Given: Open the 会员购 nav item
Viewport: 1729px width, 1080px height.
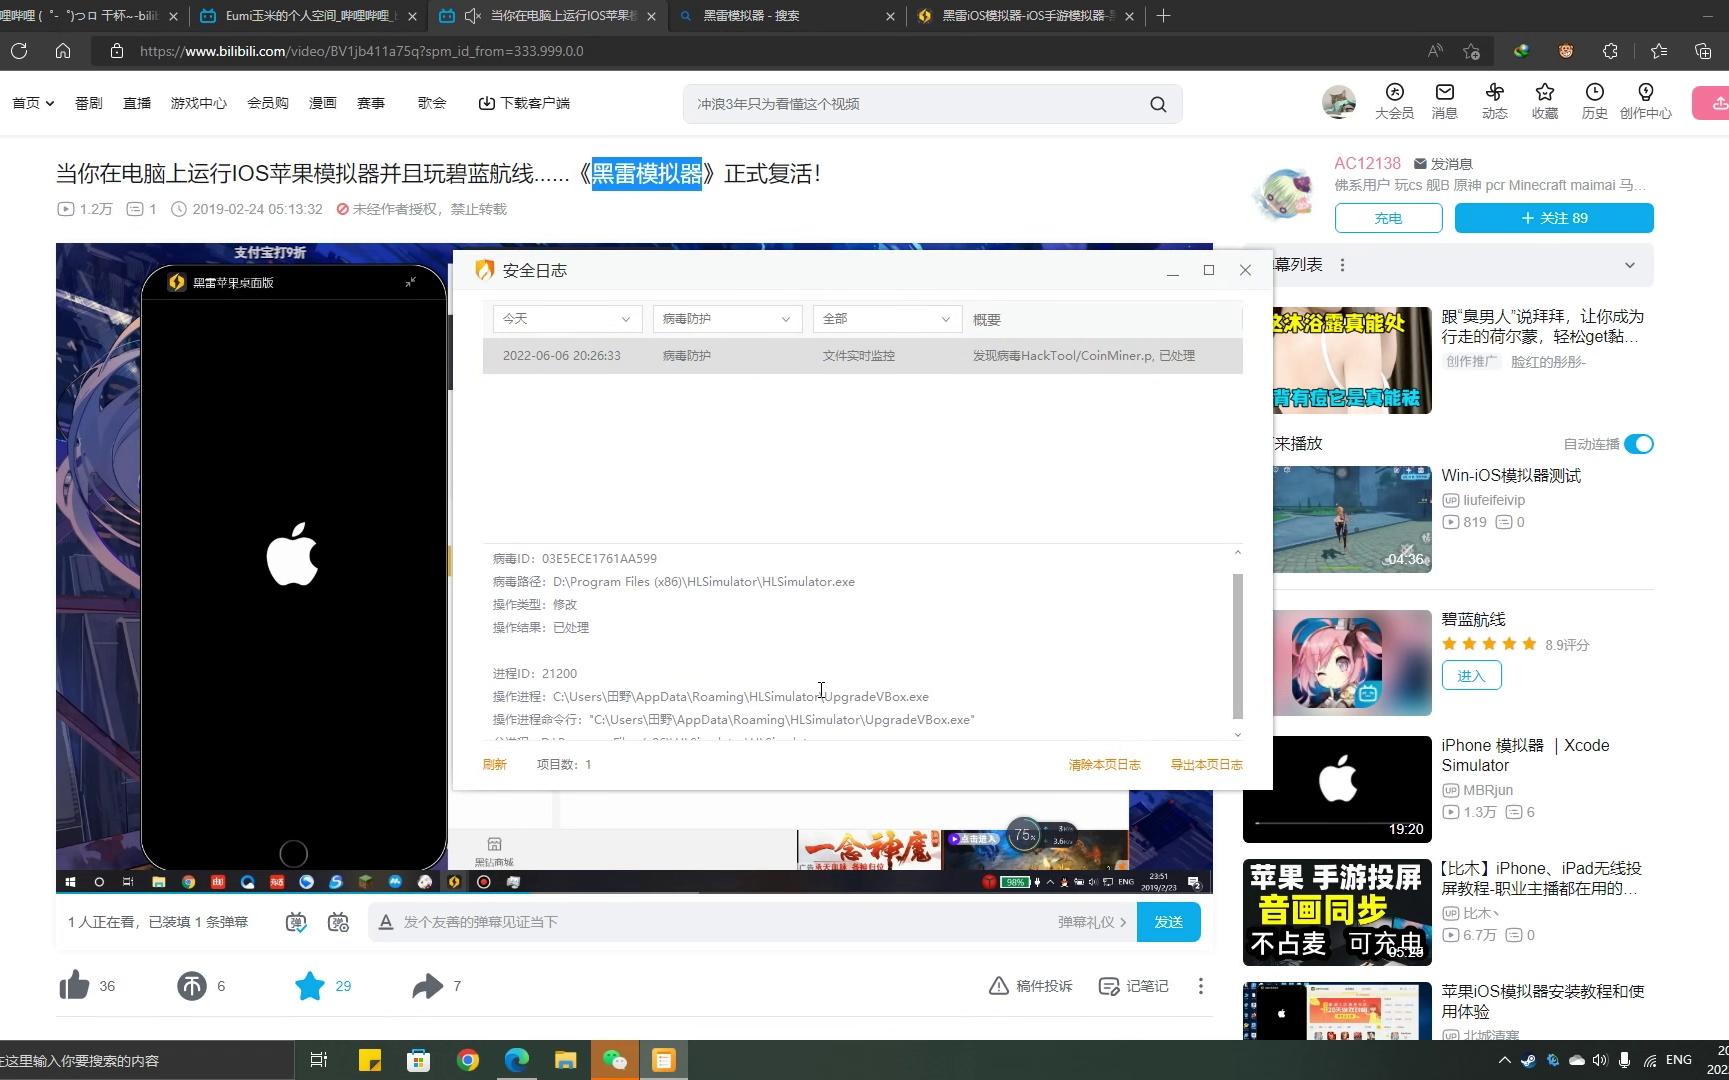Looking at the screenshot, I should [x=268, y=103].
